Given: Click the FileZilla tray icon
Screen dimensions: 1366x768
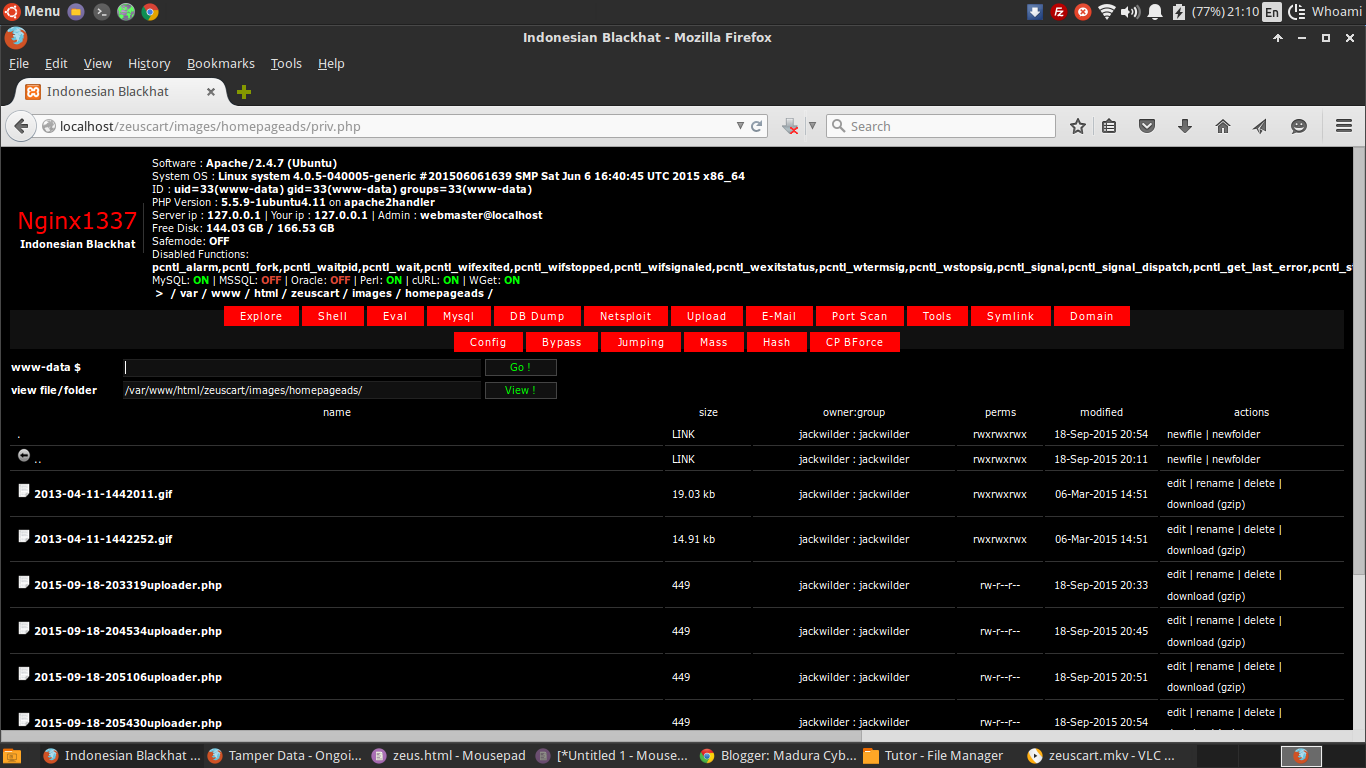Looking at the screenshot, I should [x=1059, y=12].
